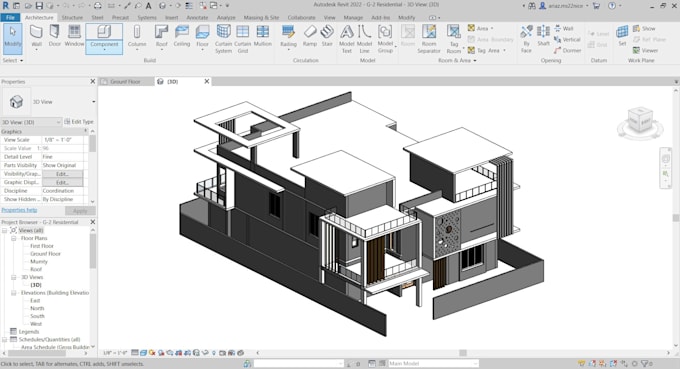Open the File menu
Image resolution: width=680 pixels, height=369 pixels.
coord(10,17)
